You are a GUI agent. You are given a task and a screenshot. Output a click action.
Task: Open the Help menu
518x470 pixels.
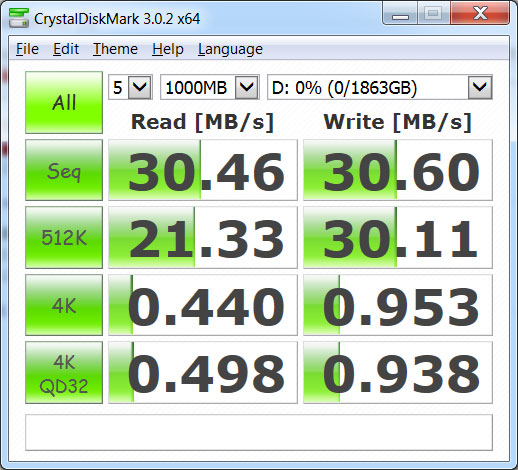coord(168,49)
